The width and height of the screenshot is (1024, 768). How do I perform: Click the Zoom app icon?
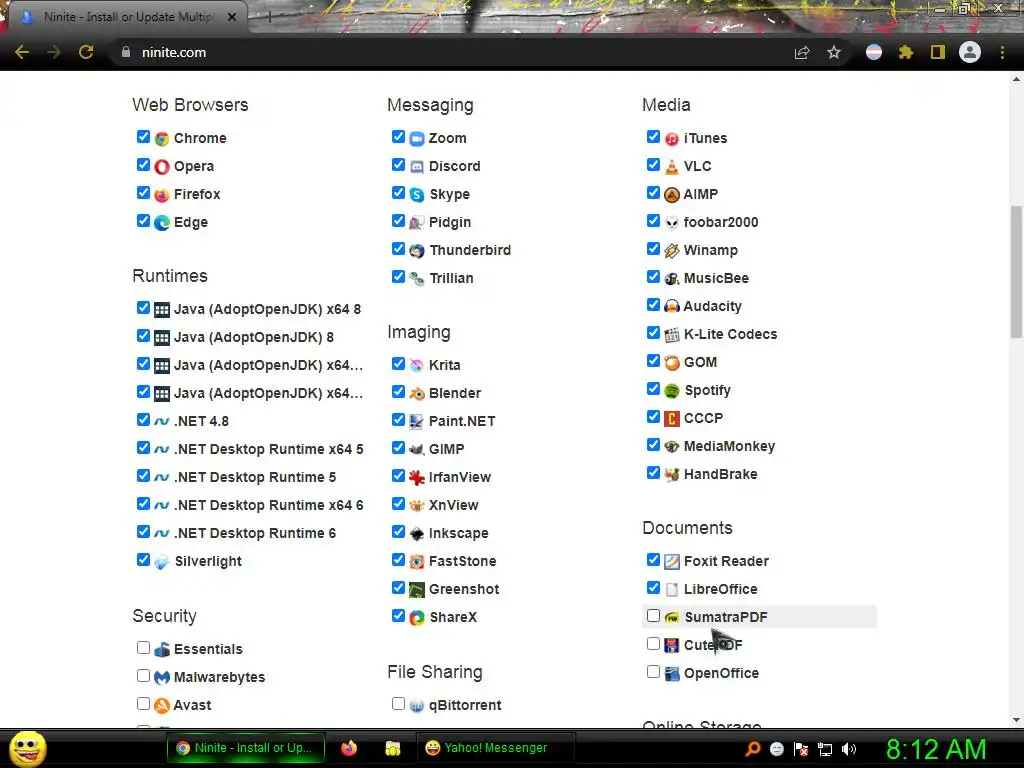(x=417, y=138)
